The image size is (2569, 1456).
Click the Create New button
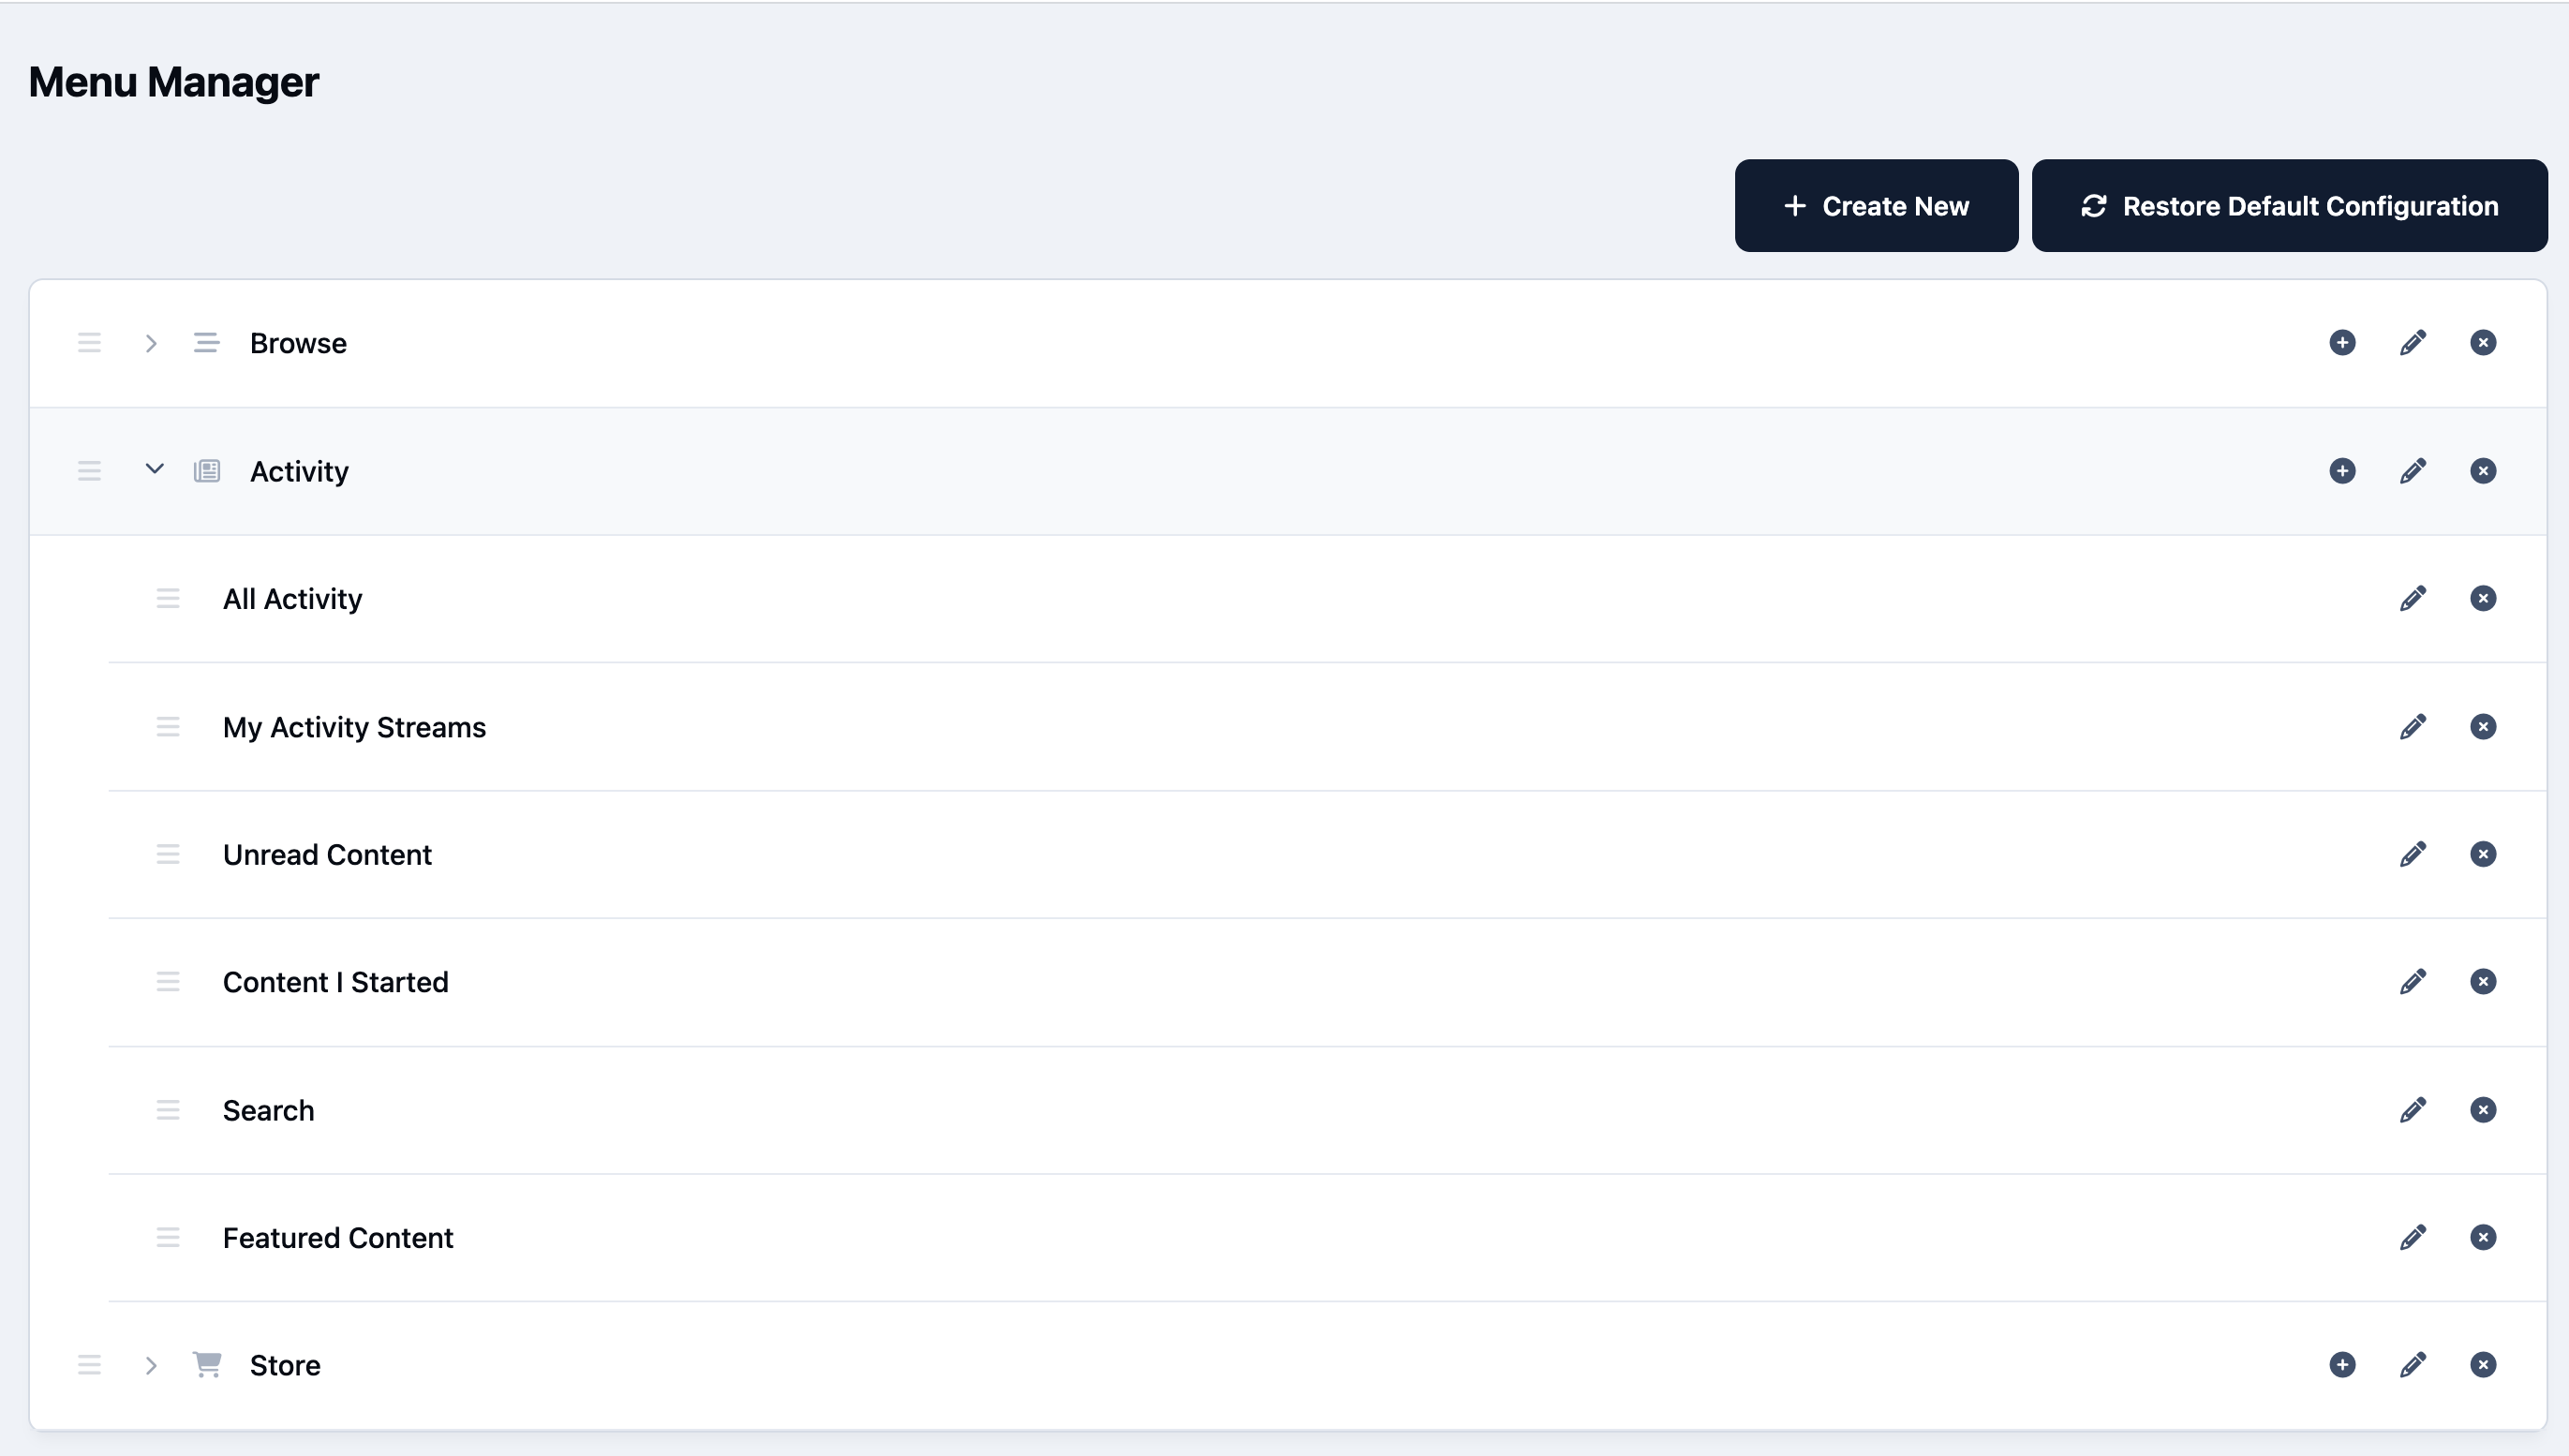(x=1876, y=206)
